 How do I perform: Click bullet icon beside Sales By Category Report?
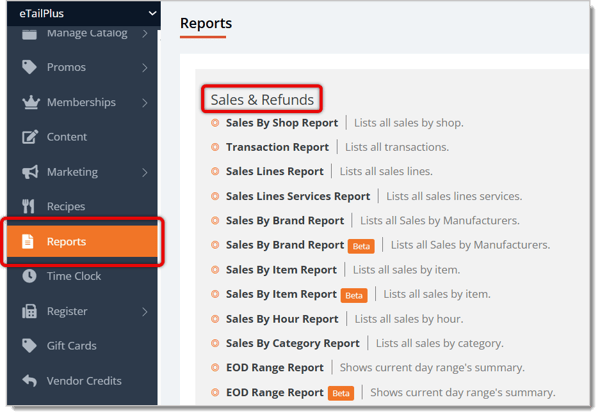215,343
